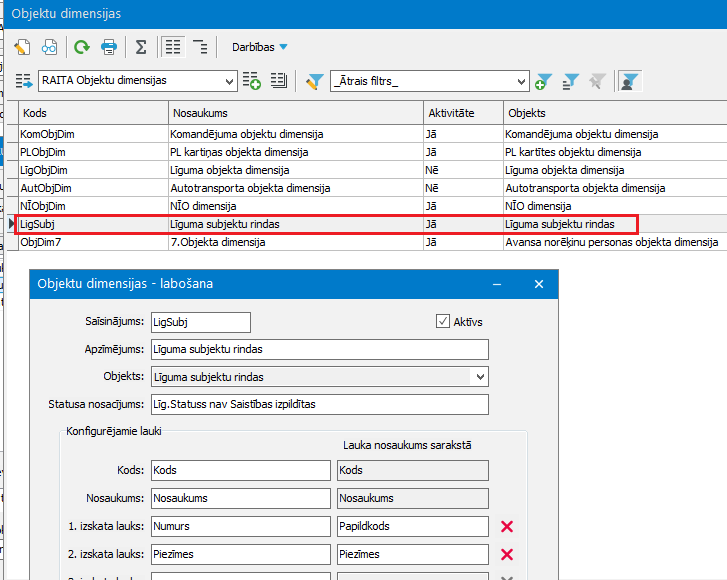
Task: Remove the 1. iskata lauks Numurs row
Action: tap(506, 526)
